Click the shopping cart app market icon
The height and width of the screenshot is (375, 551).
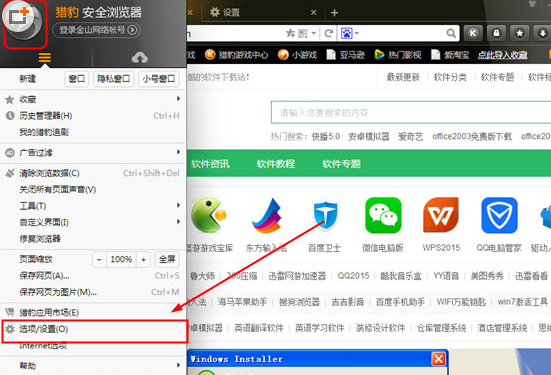pyautogui.click(x=10, y=312)
